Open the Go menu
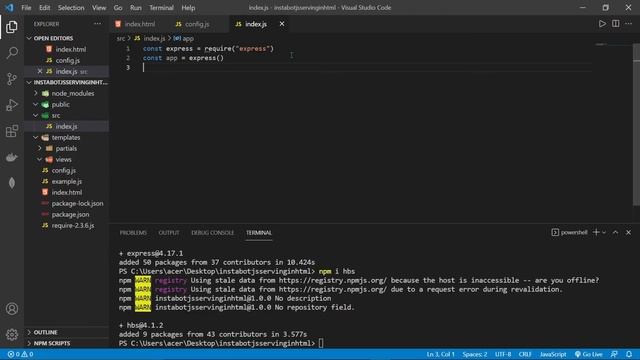This screenshot has height=360, width=640. click(x=118, y=8)
